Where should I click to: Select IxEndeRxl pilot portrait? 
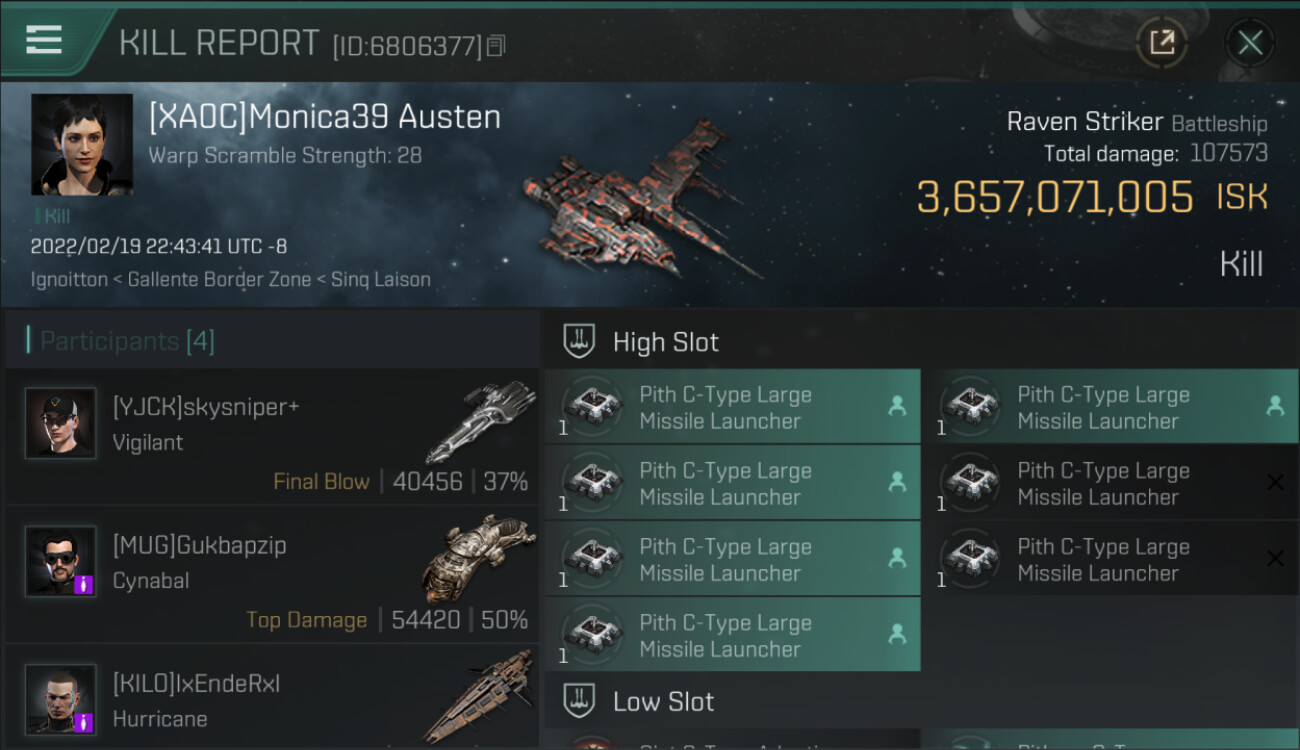tap(61, 699)
